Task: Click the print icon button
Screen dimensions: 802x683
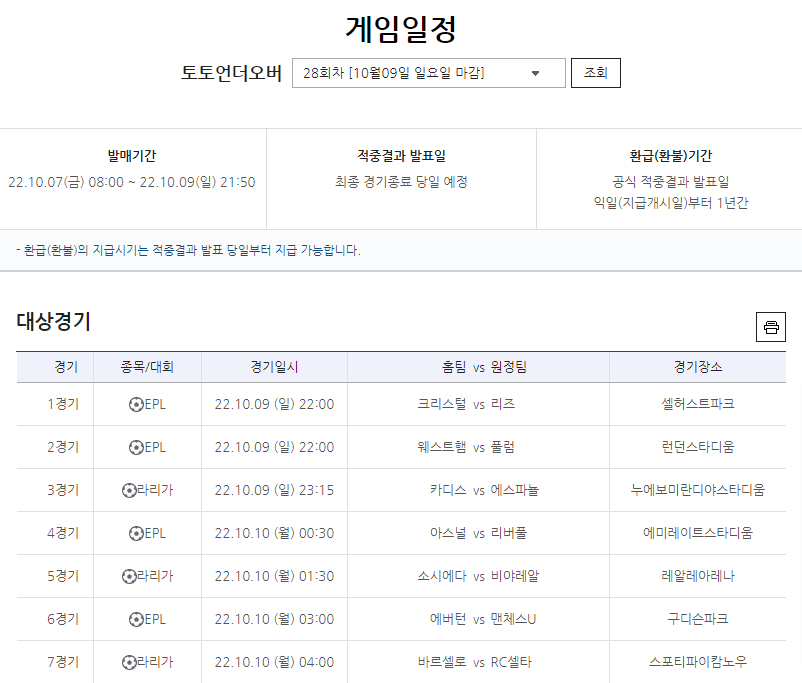Action: [770, 327]
